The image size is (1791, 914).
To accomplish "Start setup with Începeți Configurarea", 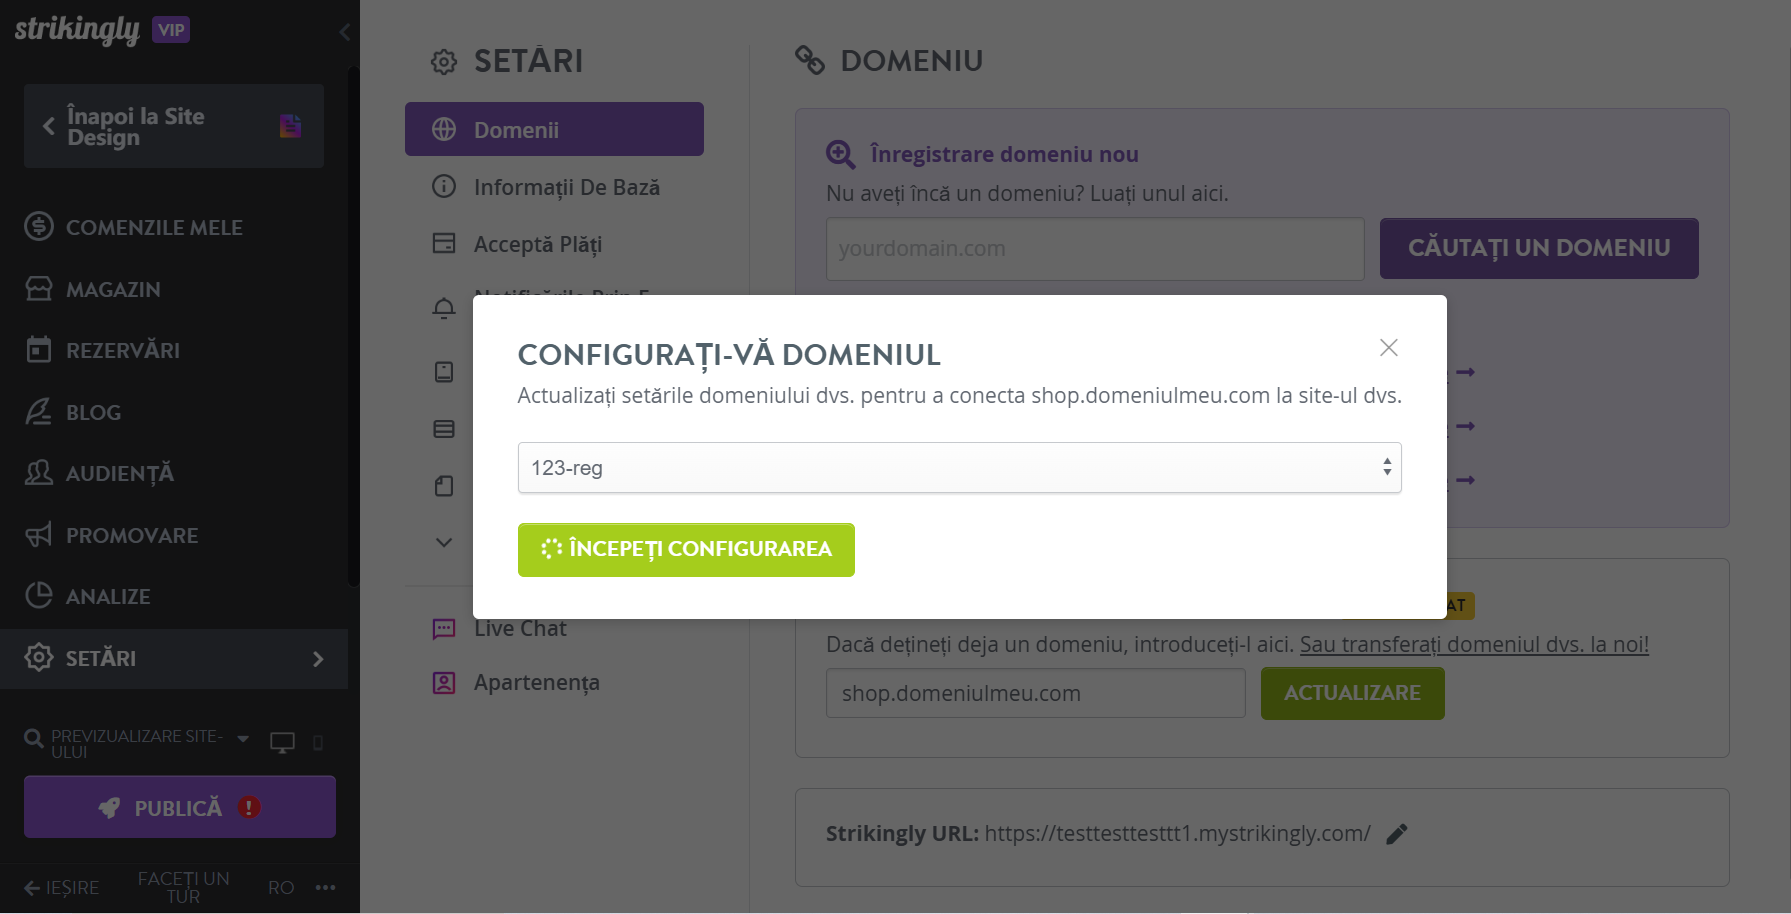I will 686,550.
